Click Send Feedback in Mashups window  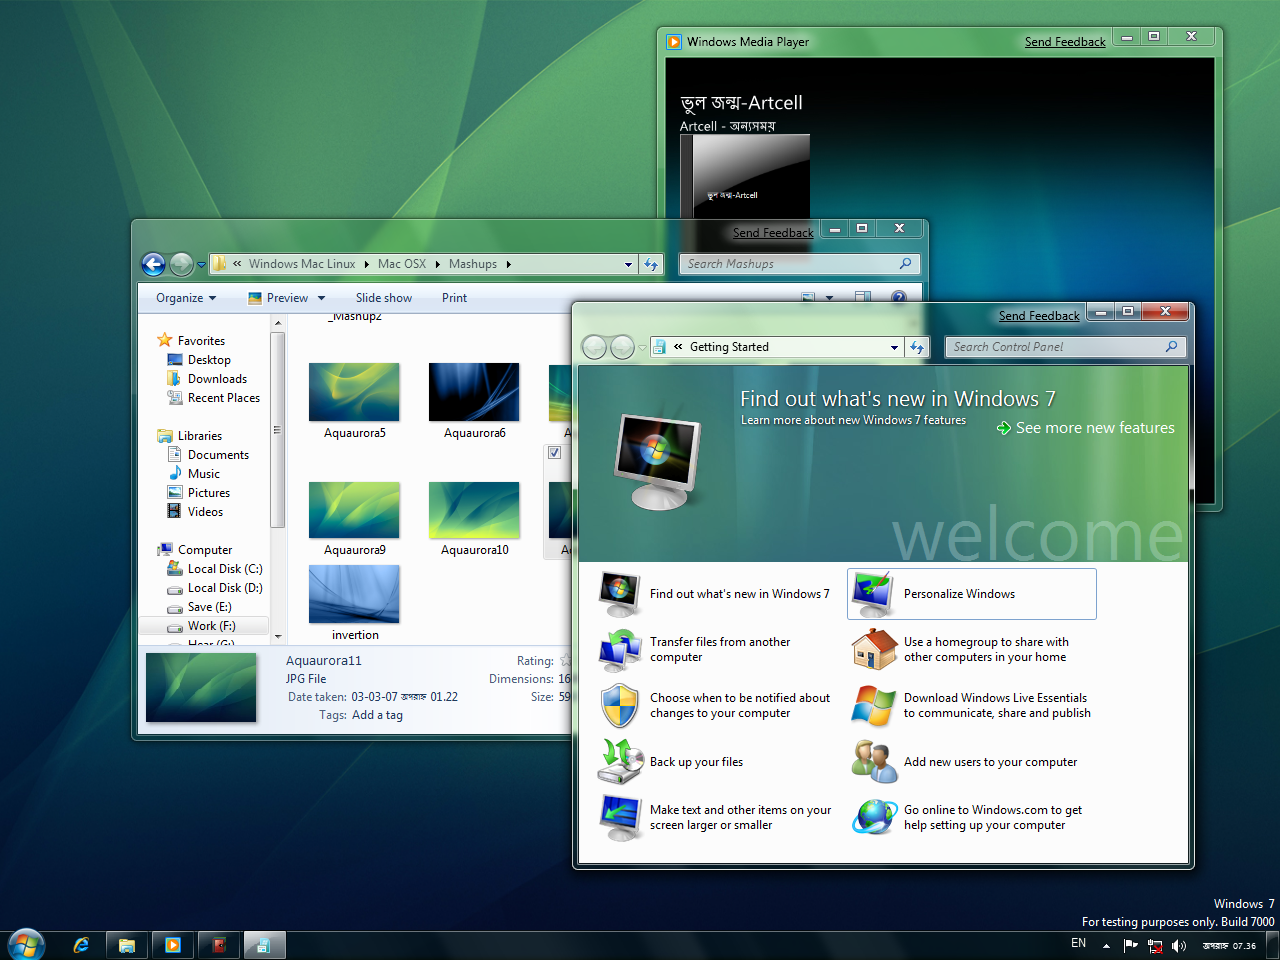coord(773,233)
